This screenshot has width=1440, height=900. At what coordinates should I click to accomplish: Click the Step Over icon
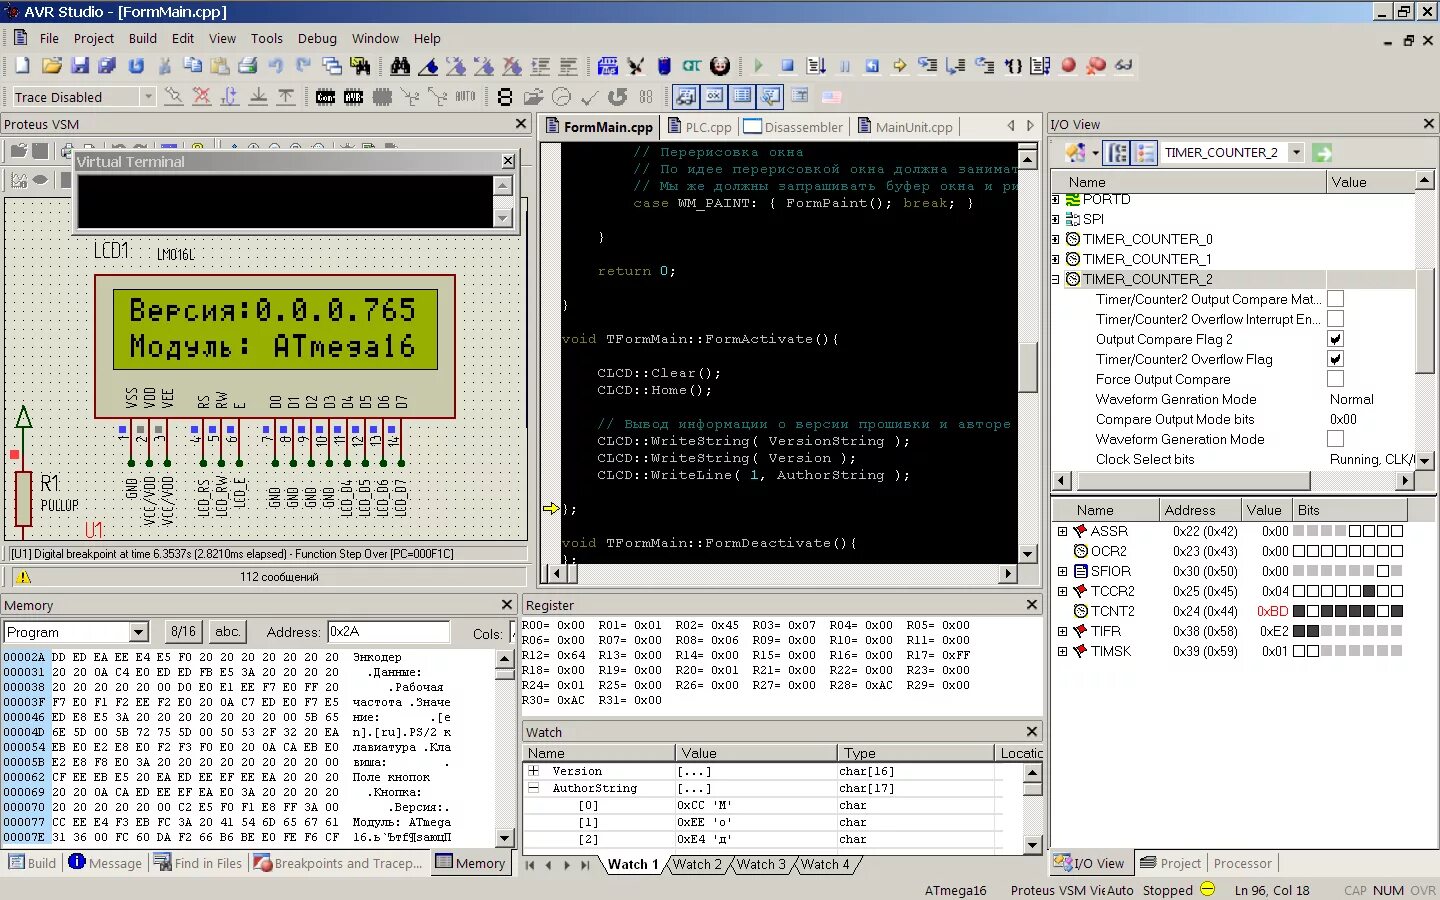956,66
